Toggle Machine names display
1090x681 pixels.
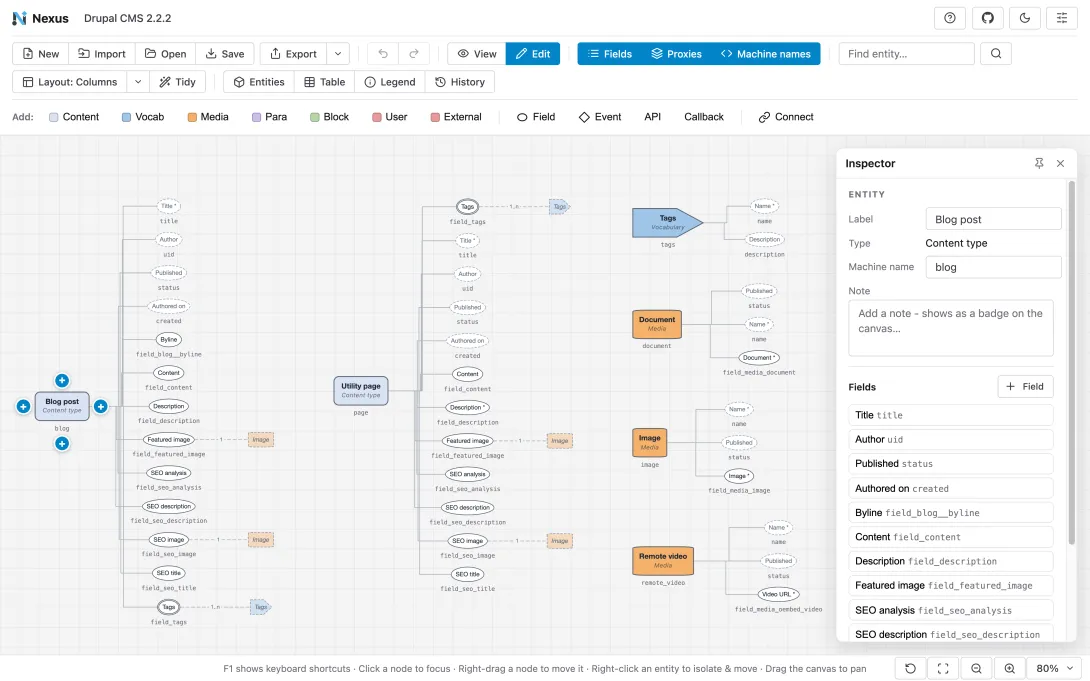[x=765, y=54]
